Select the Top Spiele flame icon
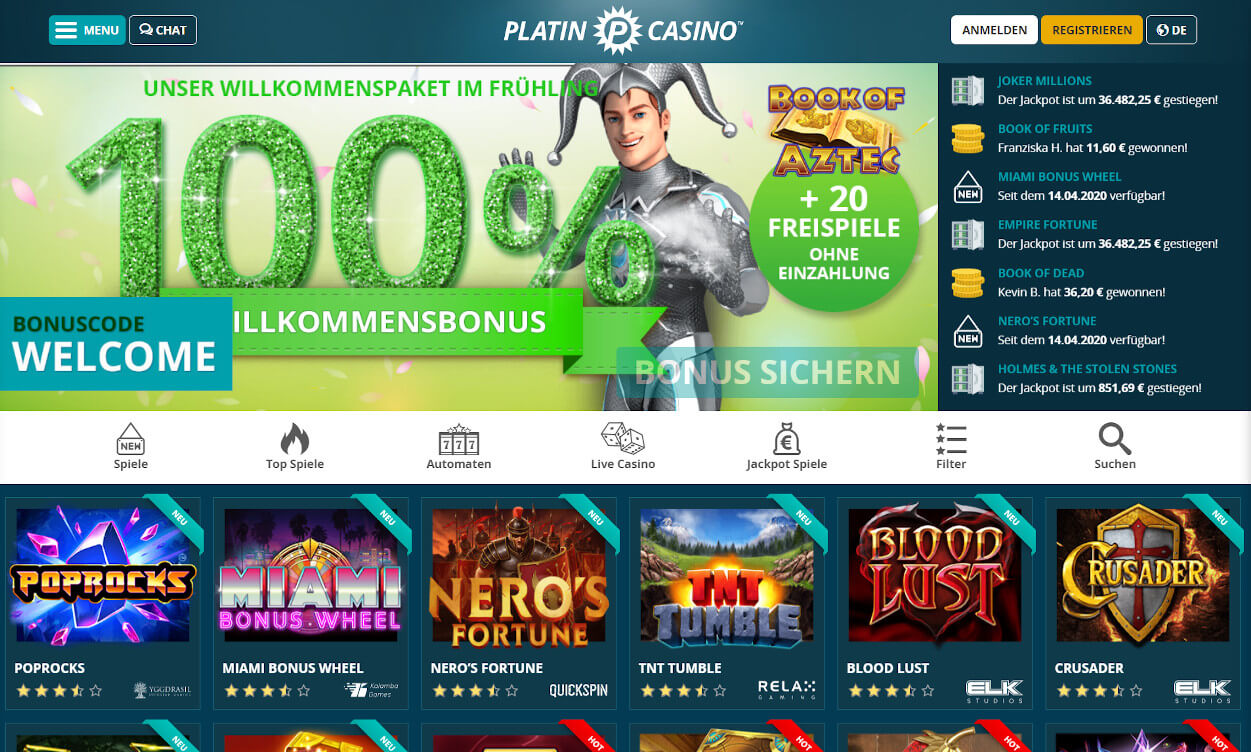The image size is (1251, 752). 295,438
